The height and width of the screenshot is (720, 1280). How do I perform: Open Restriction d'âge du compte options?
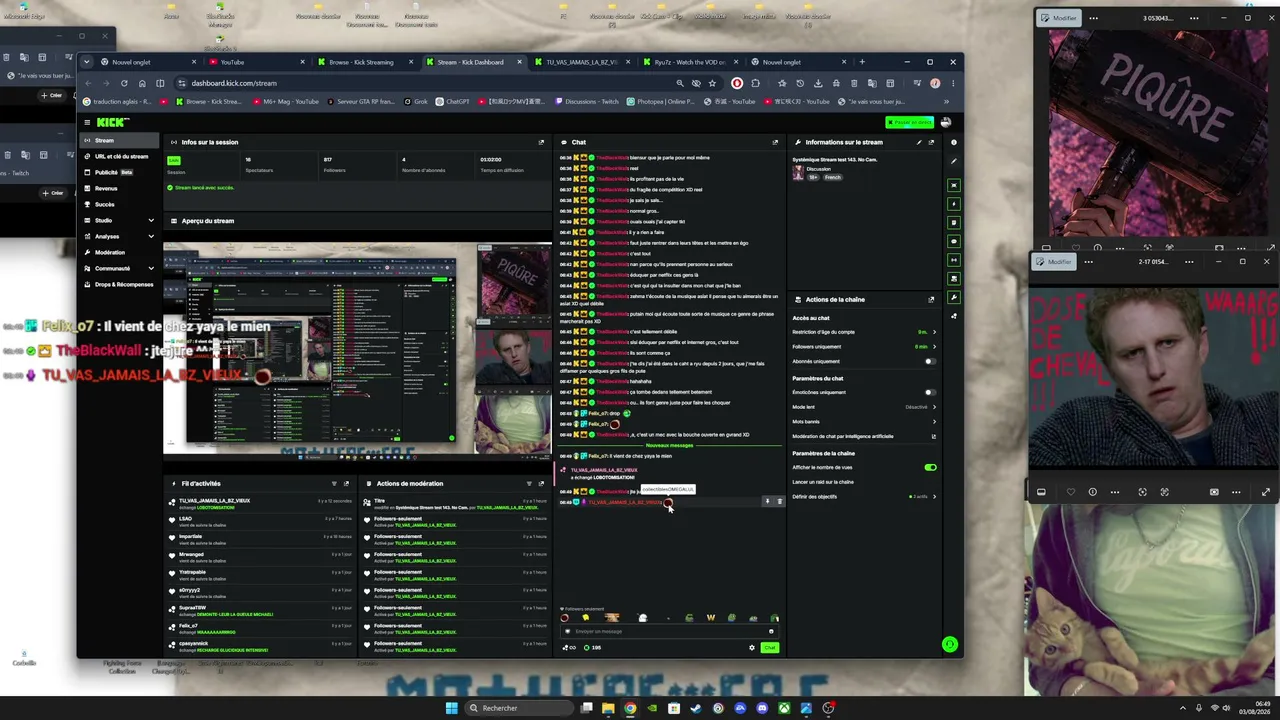click(864, 332)
